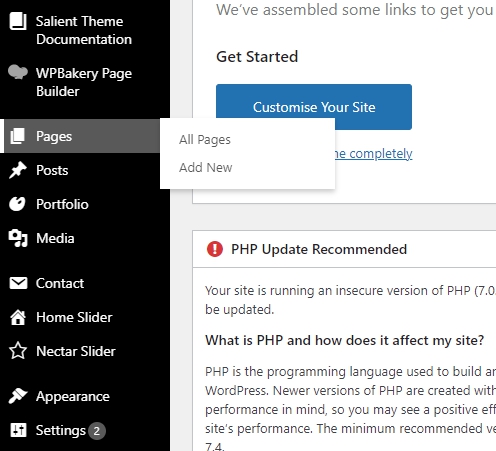The height and width of the screenshot is (451, 496).
Task: Follow the 'completely' theme link
Action: (374, 154)
